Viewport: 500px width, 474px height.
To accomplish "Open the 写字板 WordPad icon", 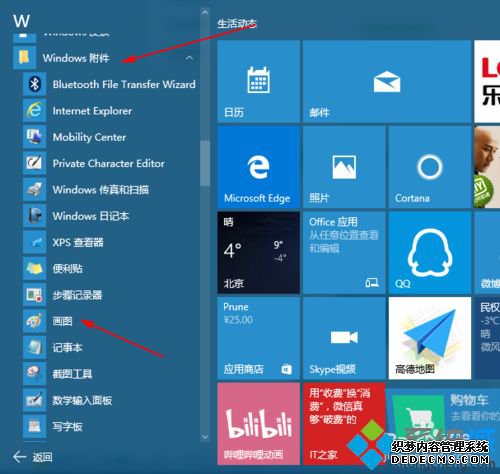I will (x=34, y=426).
